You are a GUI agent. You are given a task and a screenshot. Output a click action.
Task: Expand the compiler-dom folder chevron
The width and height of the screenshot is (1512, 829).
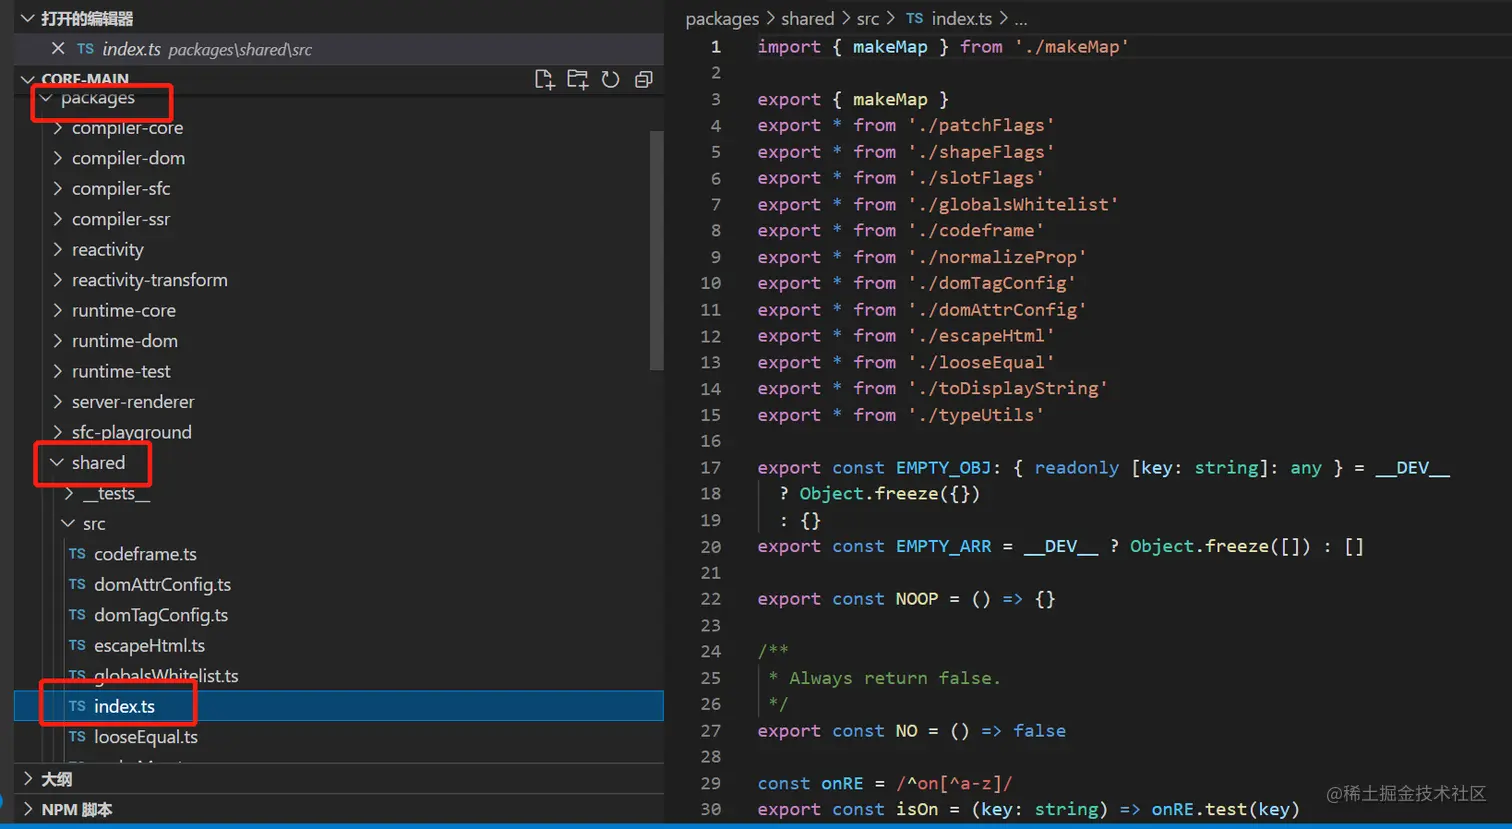click(x=58, y=158)
